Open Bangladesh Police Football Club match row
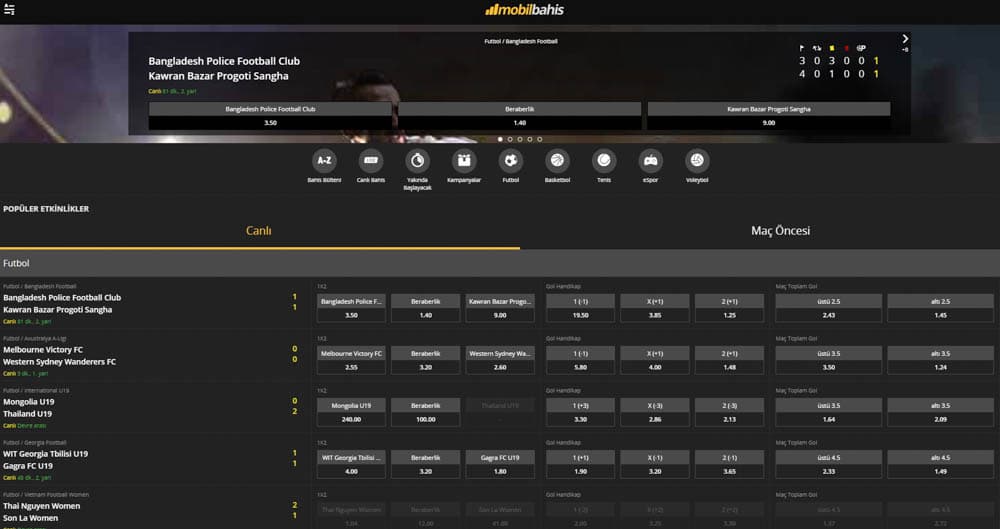 point(153,304)
